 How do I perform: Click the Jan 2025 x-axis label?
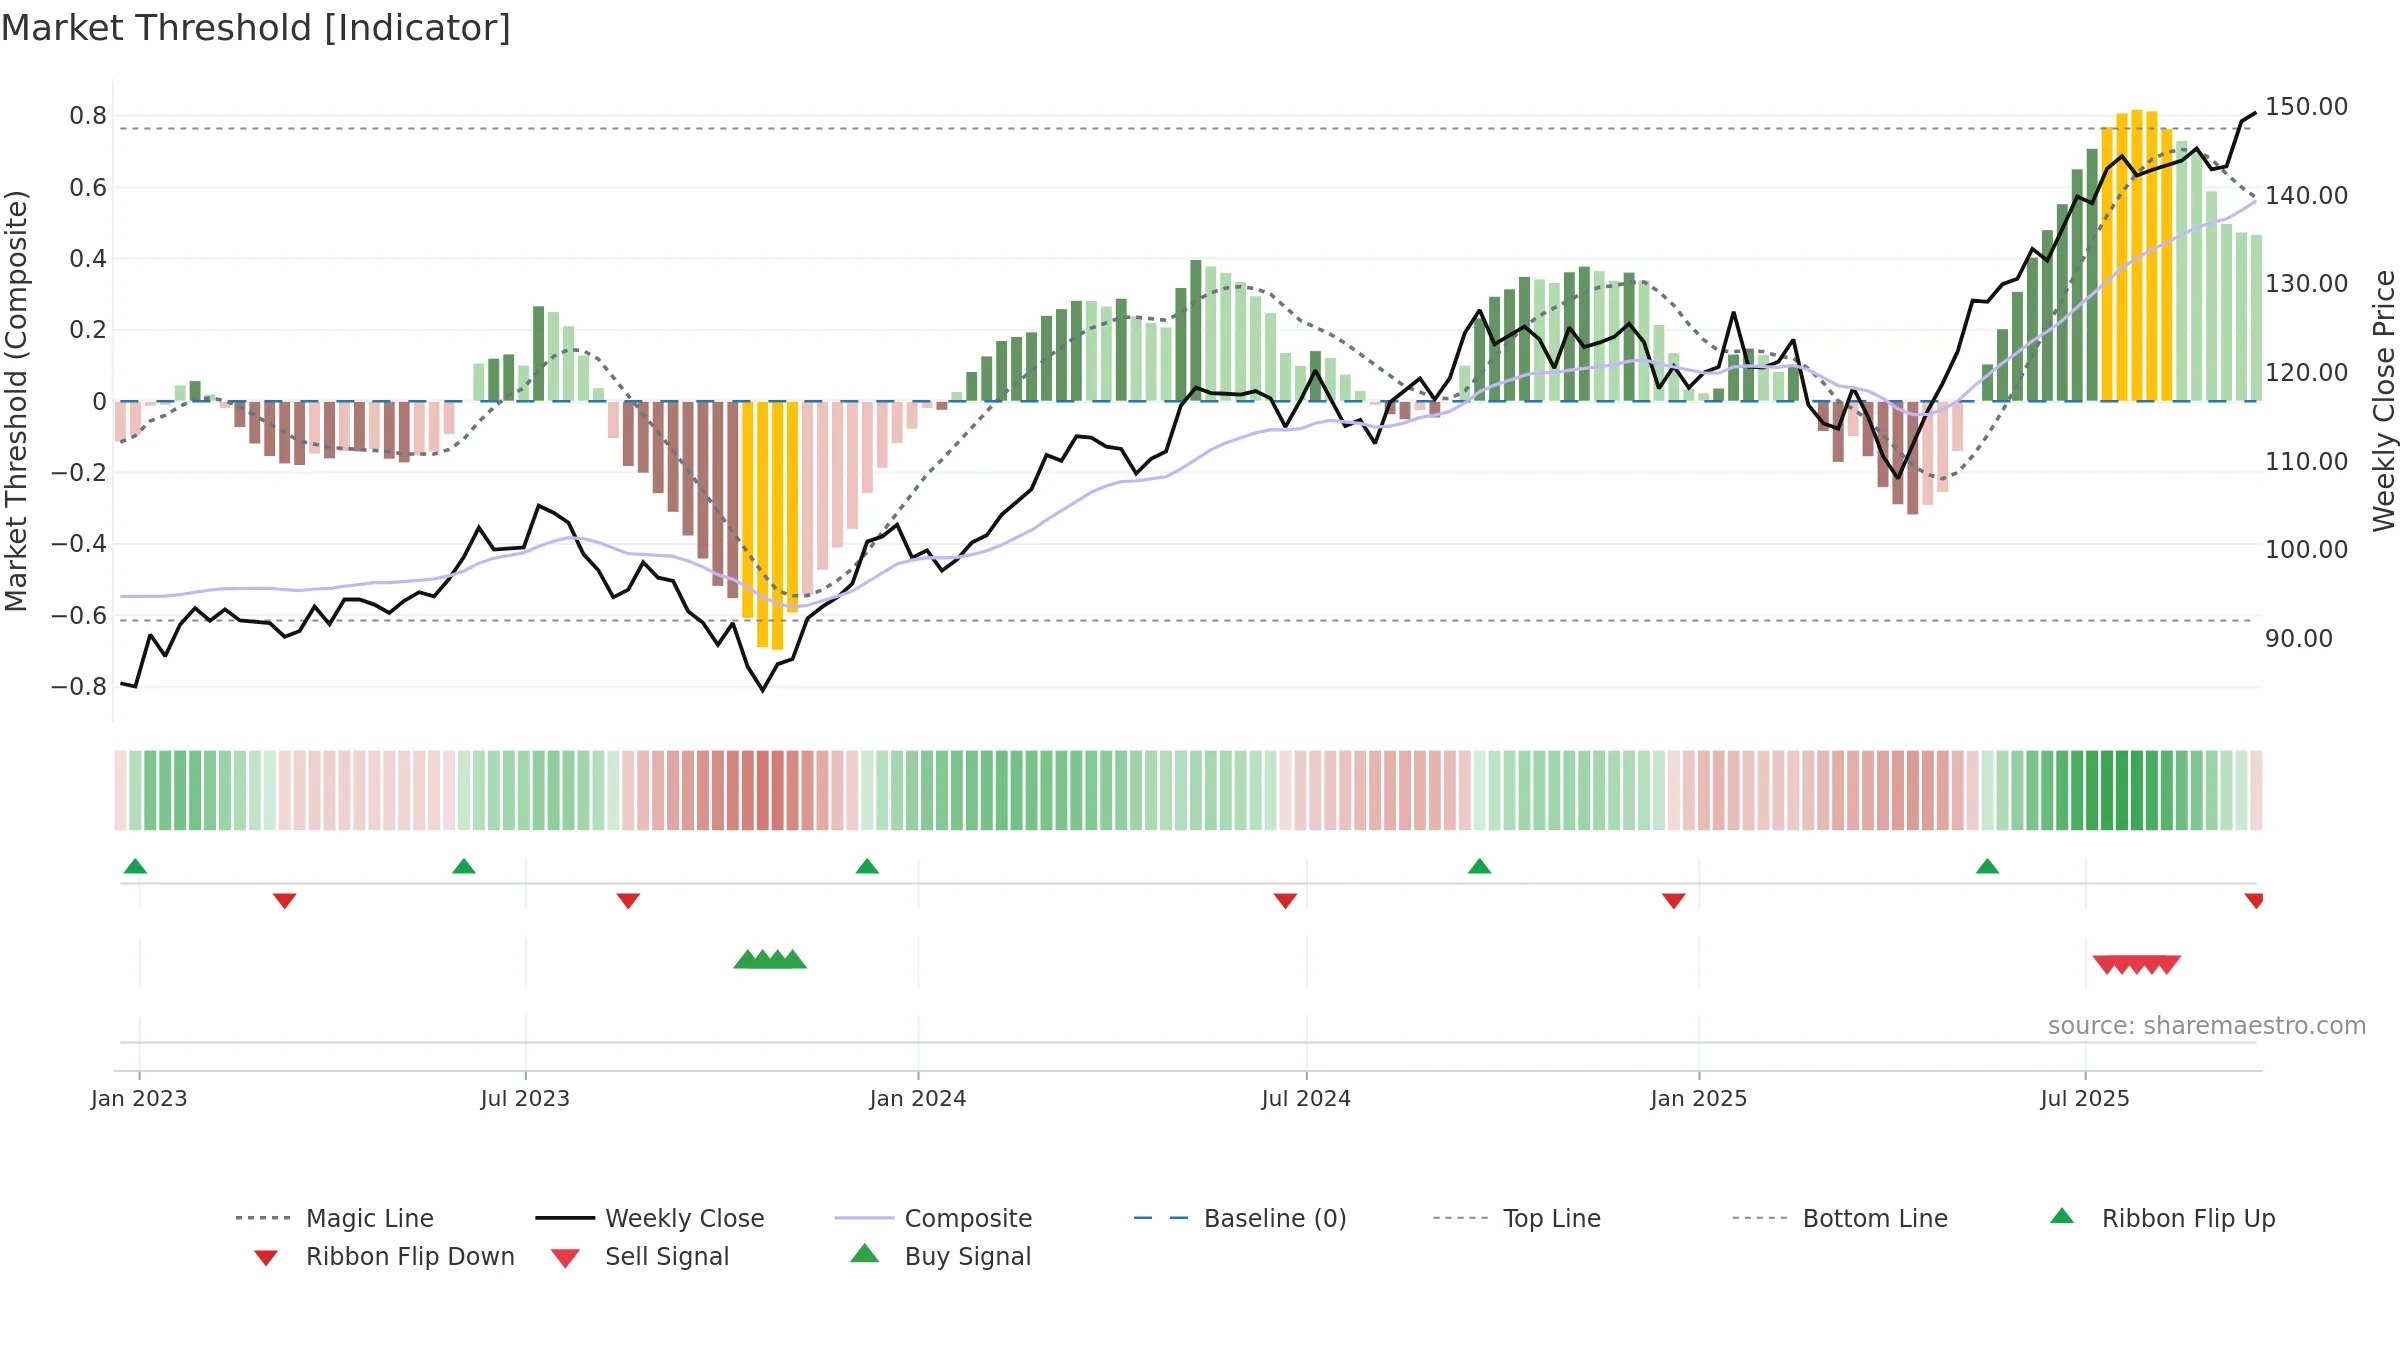pos(1699,1099)
